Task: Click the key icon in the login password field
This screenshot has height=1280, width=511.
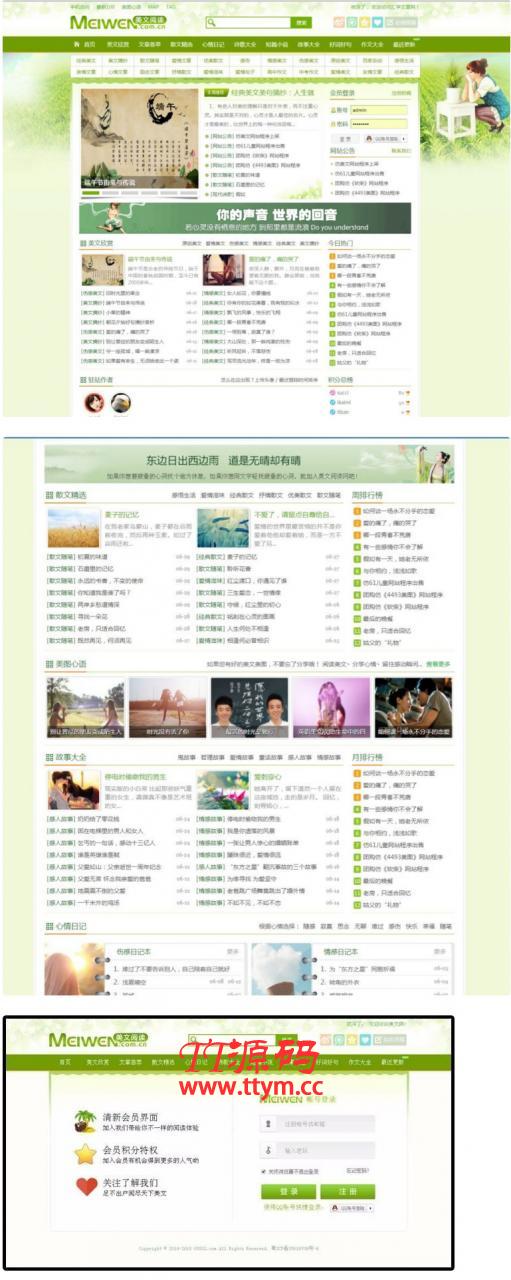Action: pos(268,1149)
